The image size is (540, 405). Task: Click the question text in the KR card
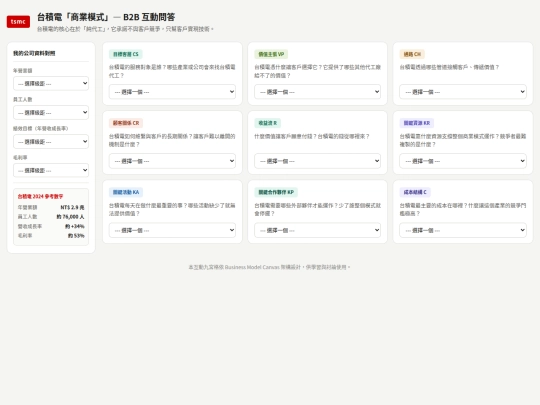point(463,141)
